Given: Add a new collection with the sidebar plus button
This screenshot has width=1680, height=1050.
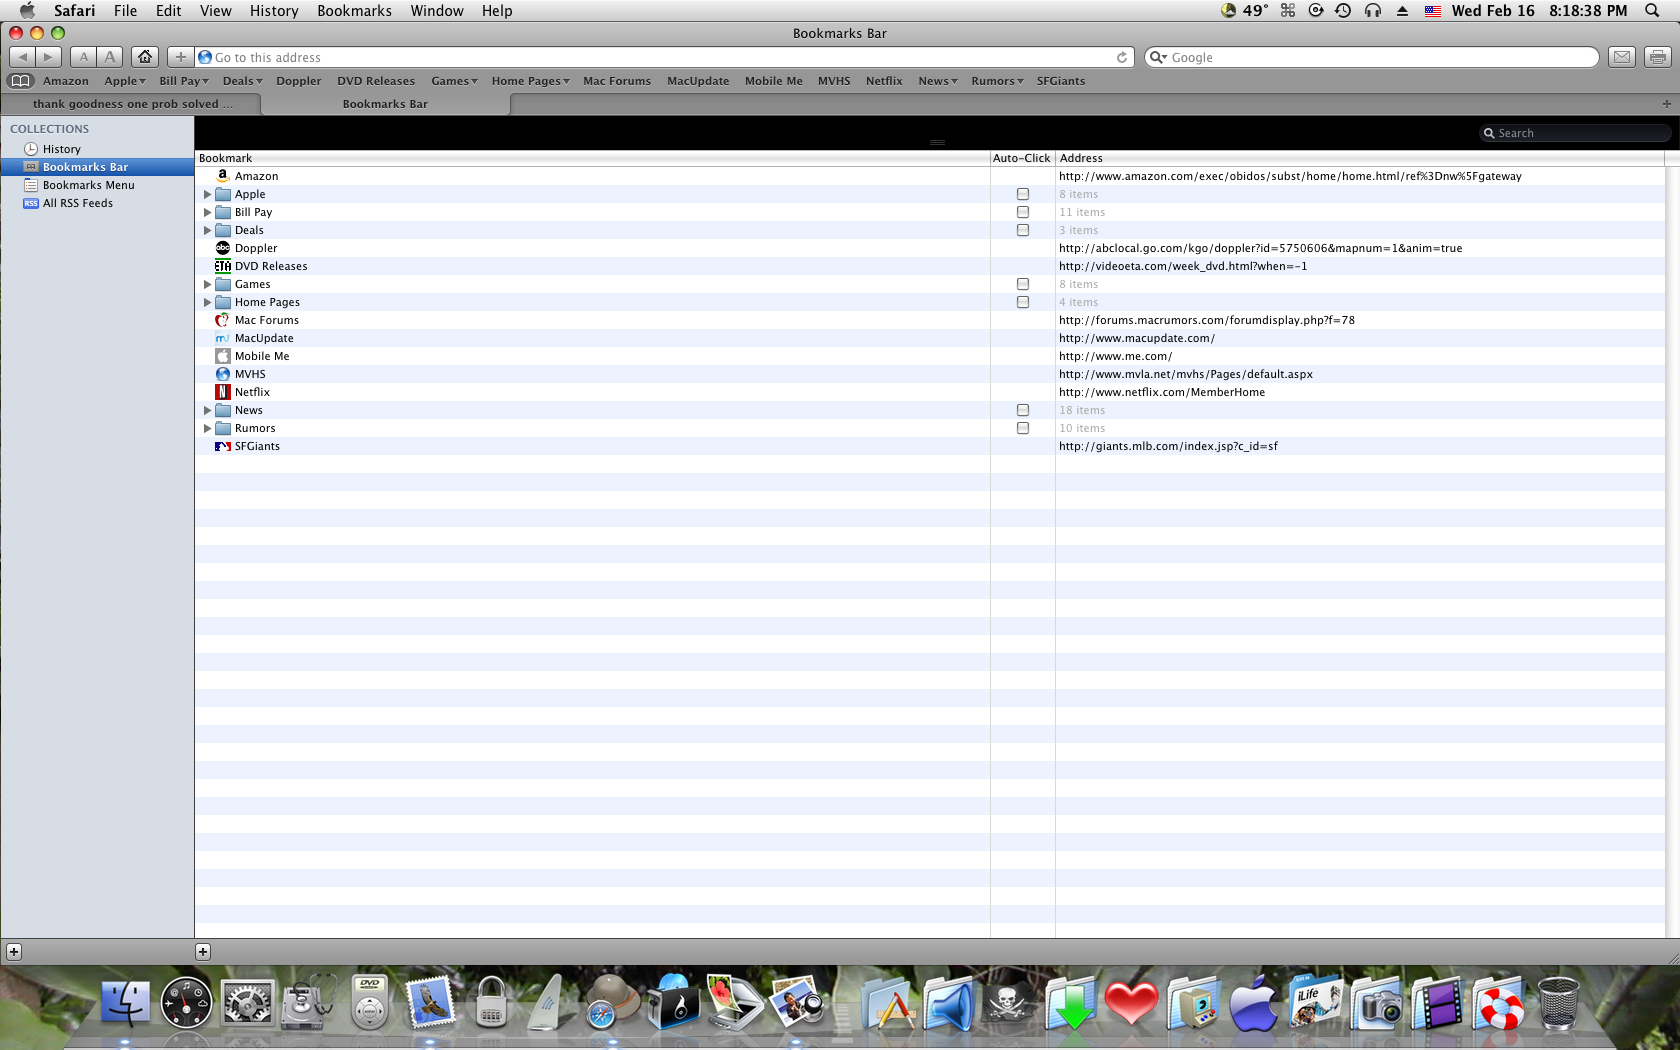Looking at the screenshot, I should [x=14, y=952].
